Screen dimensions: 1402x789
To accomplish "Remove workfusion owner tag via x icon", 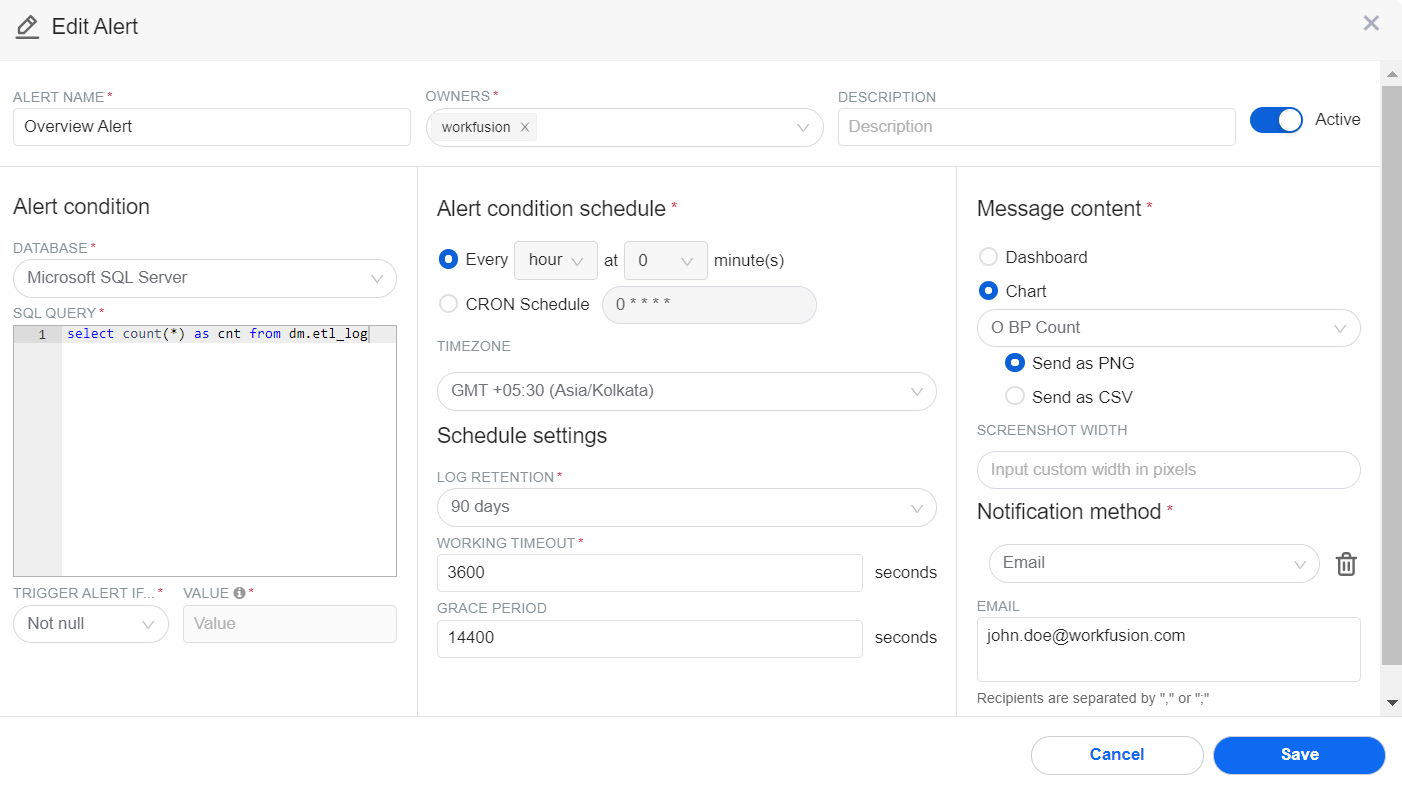I will [525, 127].
